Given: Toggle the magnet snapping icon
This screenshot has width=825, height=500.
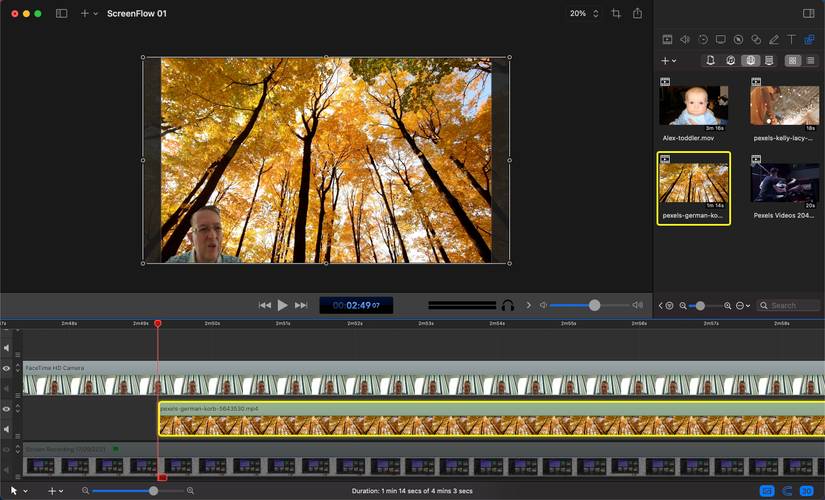Looking at the screenshot, I should [x=787, y=491].
